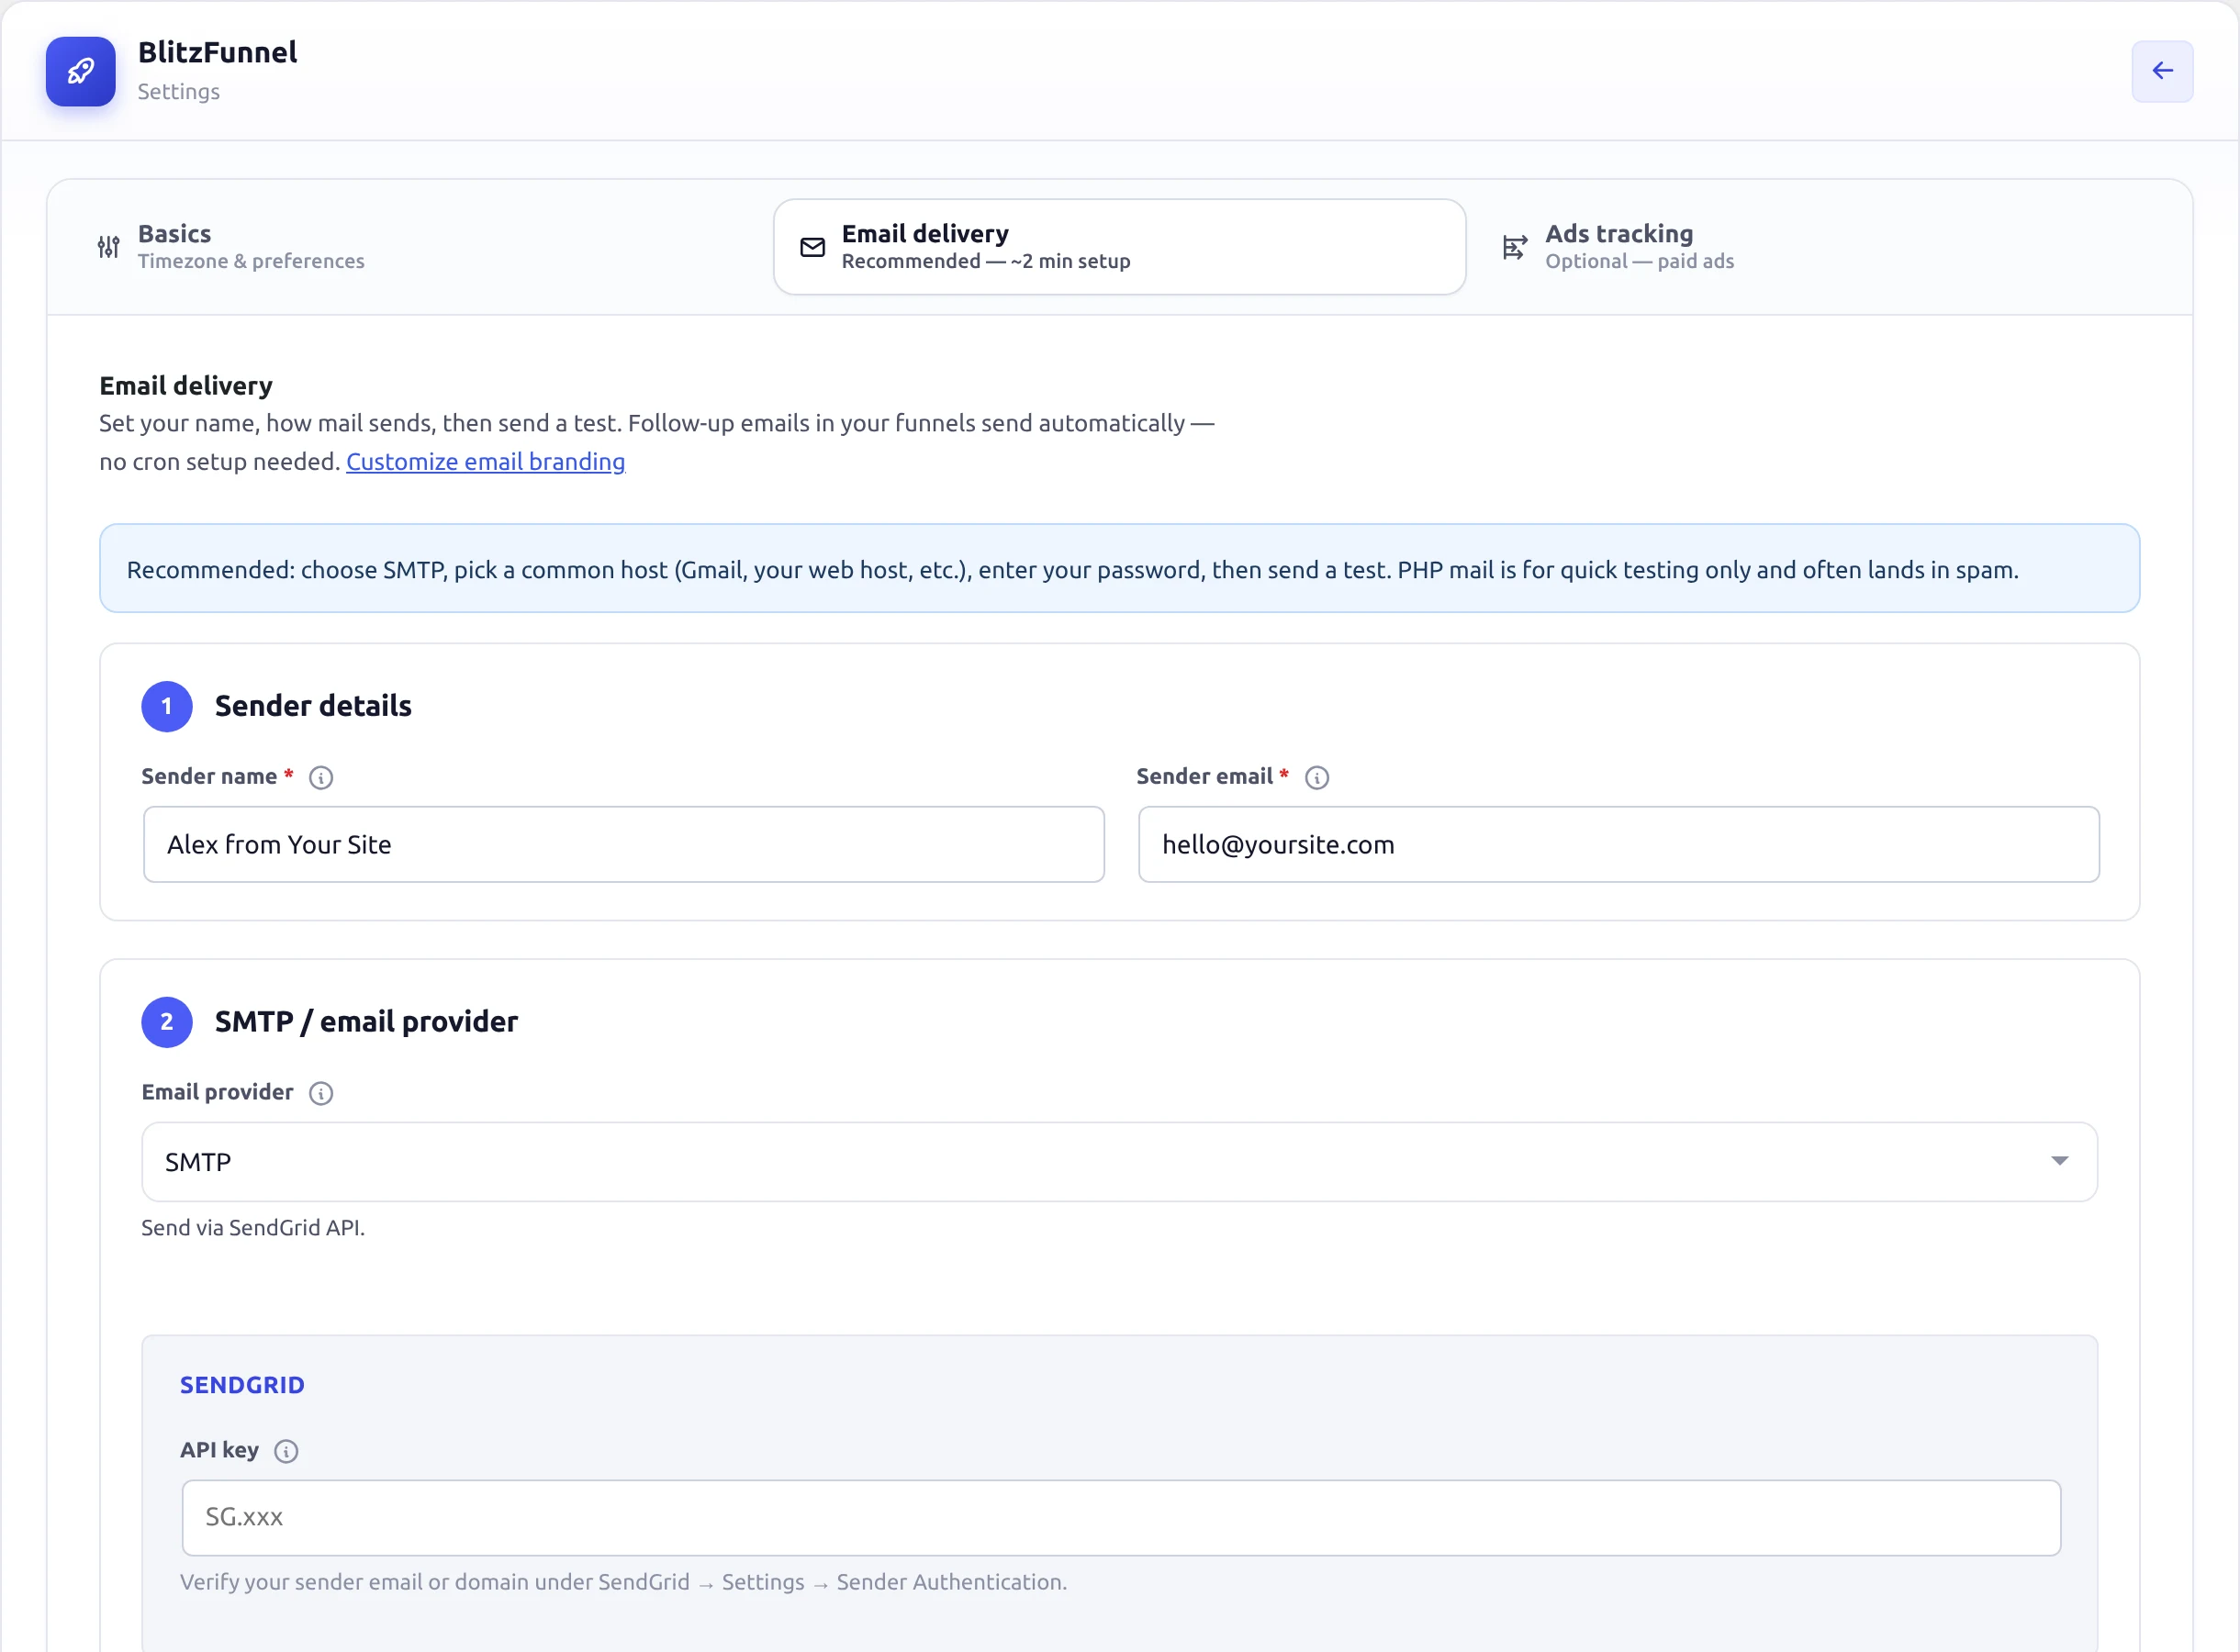Viewport: 2240px width, 1652px height.
Task: Click the envelope icon on Email delivery tab
Action: (813, 247)
